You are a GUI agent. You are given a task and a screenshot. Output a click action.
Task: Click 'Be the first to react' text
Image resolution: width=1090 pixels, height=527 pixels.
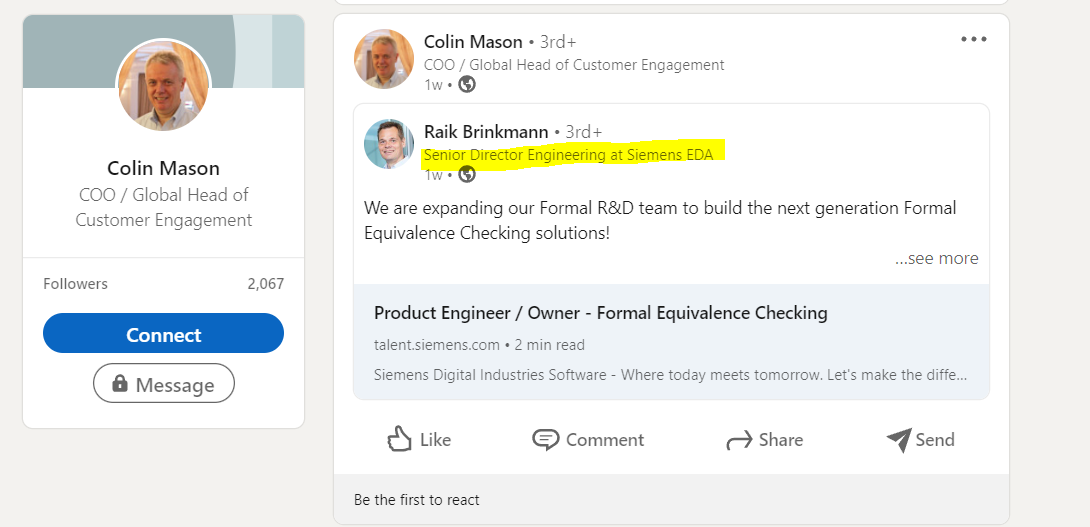417,500
